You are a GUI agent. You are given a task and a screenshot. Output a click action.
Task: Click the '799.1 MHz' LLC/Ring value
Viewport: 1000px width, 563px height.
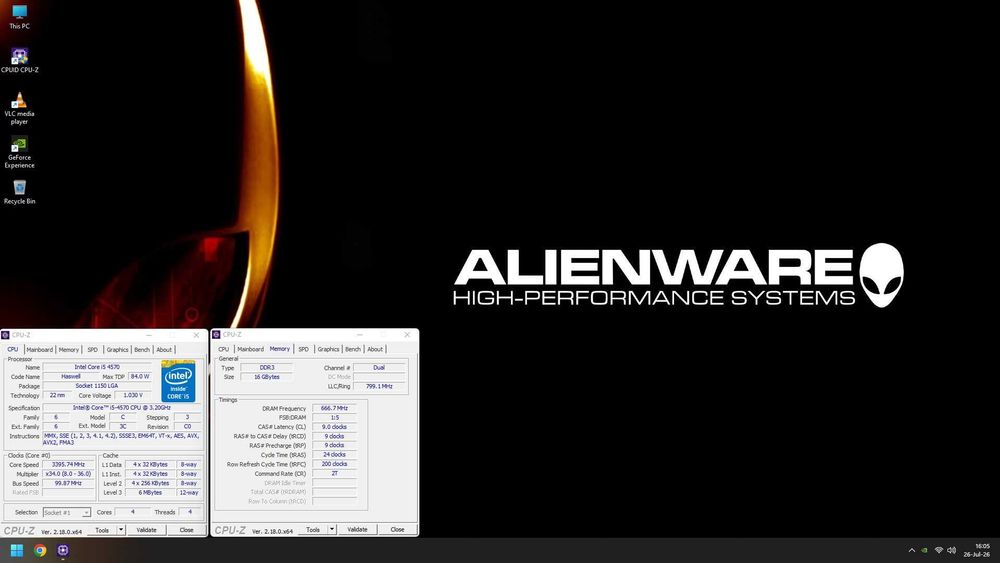[379, 386]
